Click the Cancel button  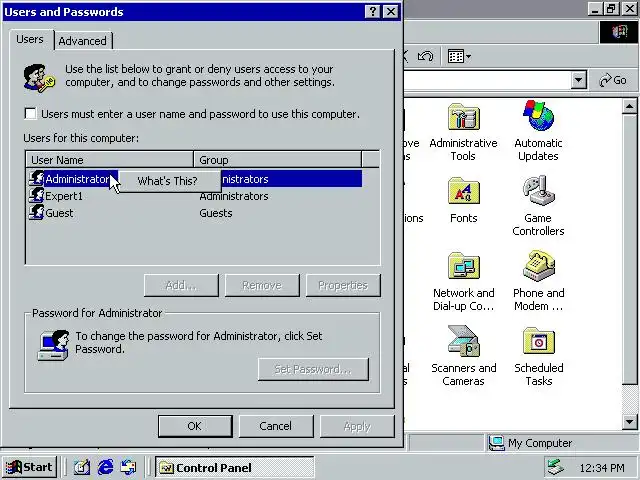(276, 426)
